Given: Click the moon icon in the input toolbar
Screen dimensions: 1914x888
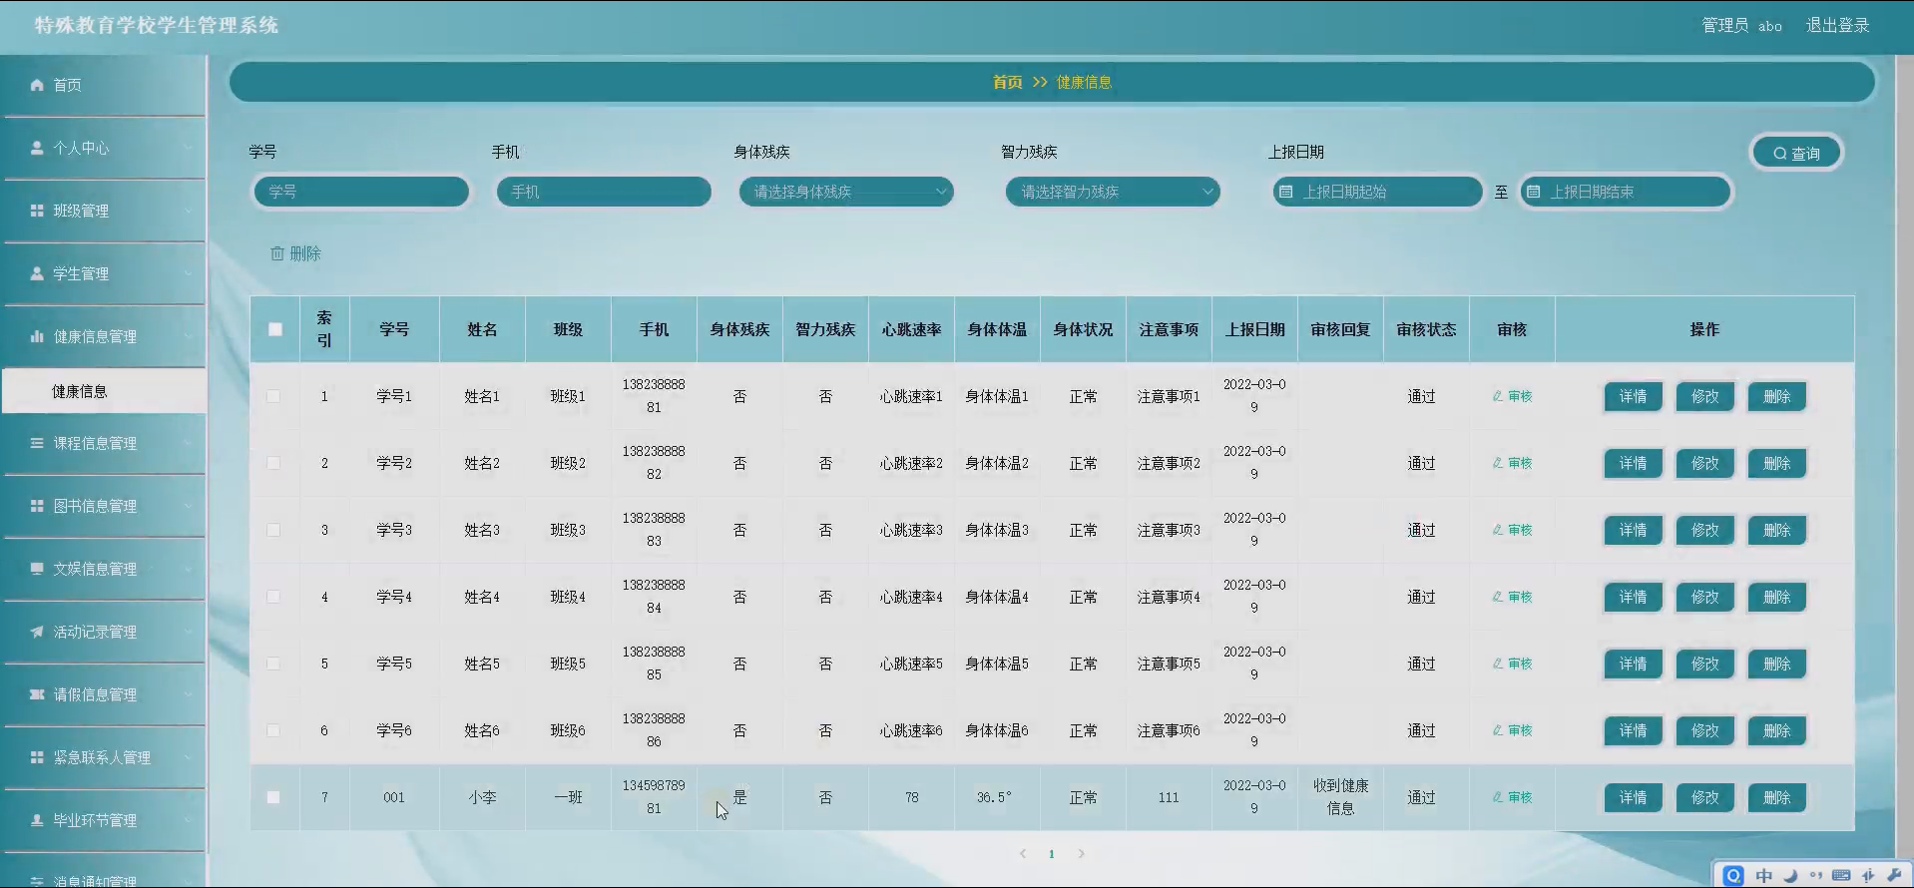Looking at the screenshot, I should pos(1790,876).
